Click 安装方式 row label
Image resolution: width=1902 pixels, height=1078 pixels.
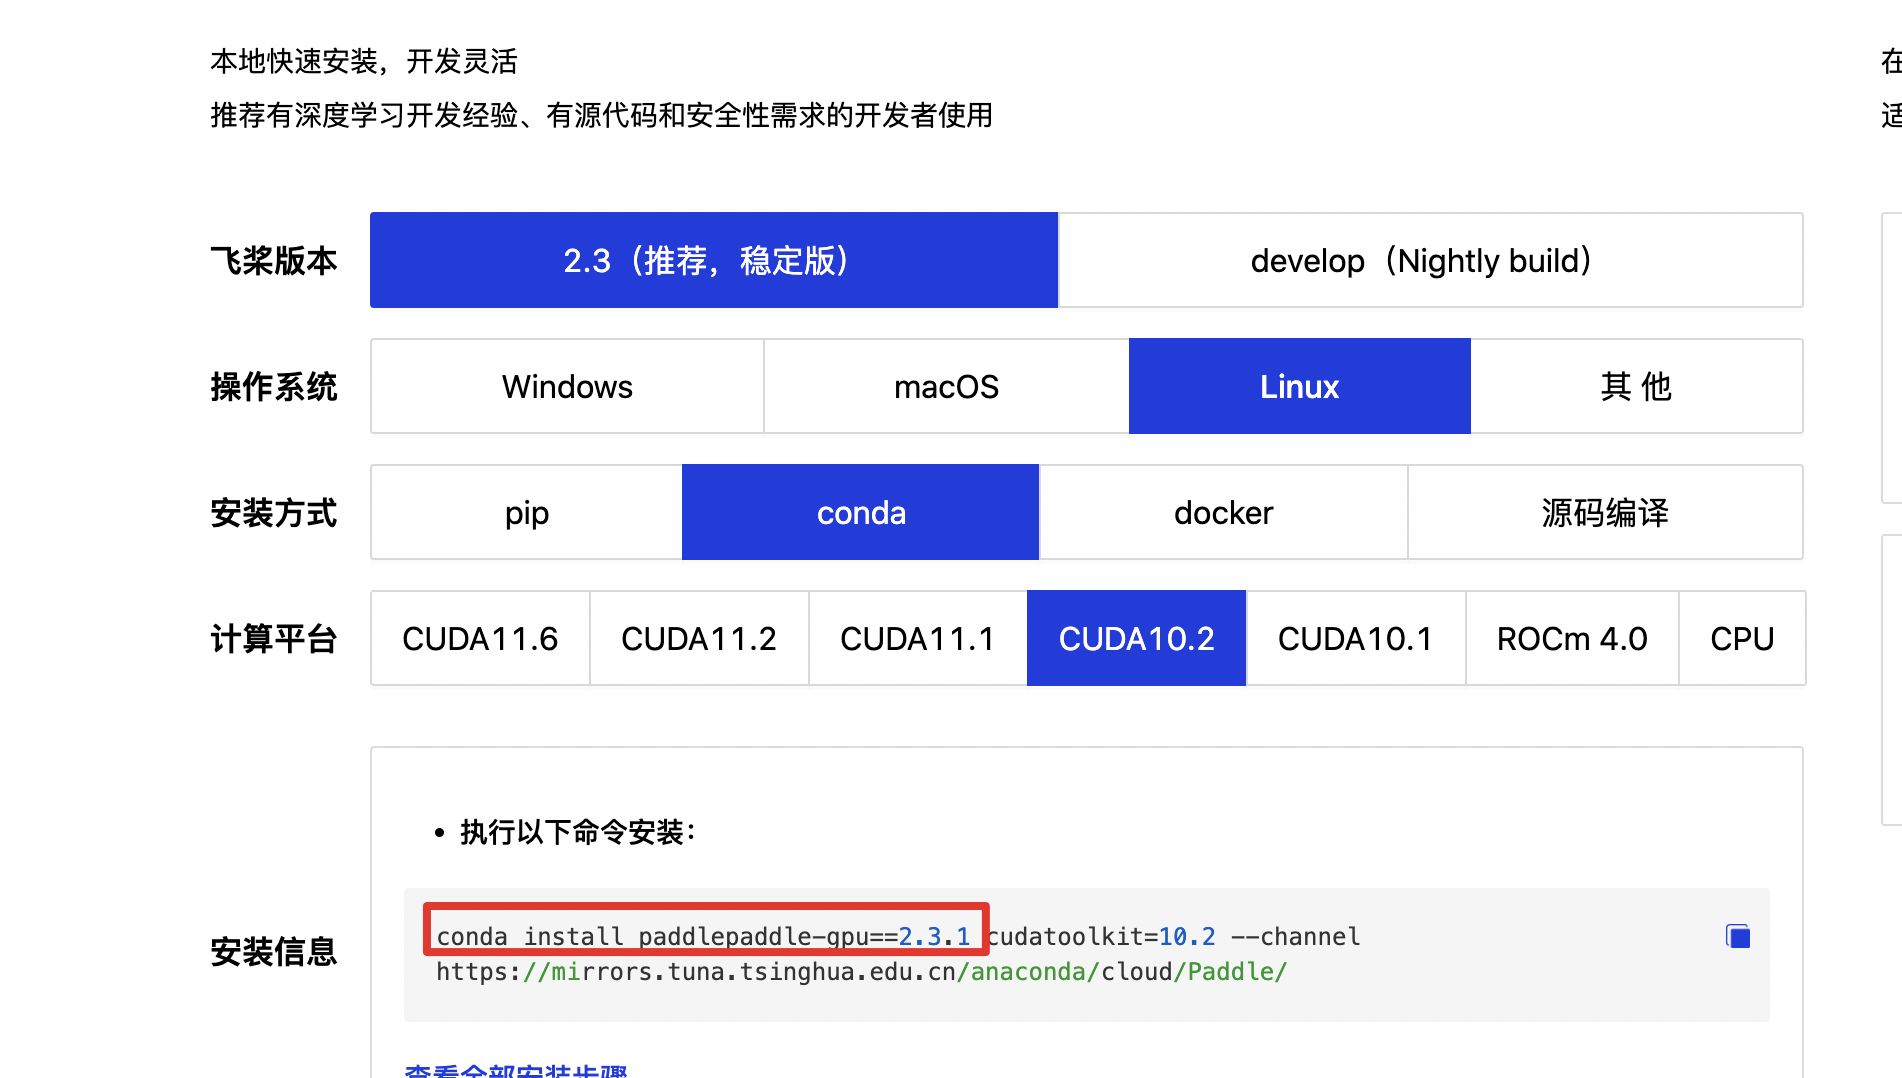(x=274, y=512)
